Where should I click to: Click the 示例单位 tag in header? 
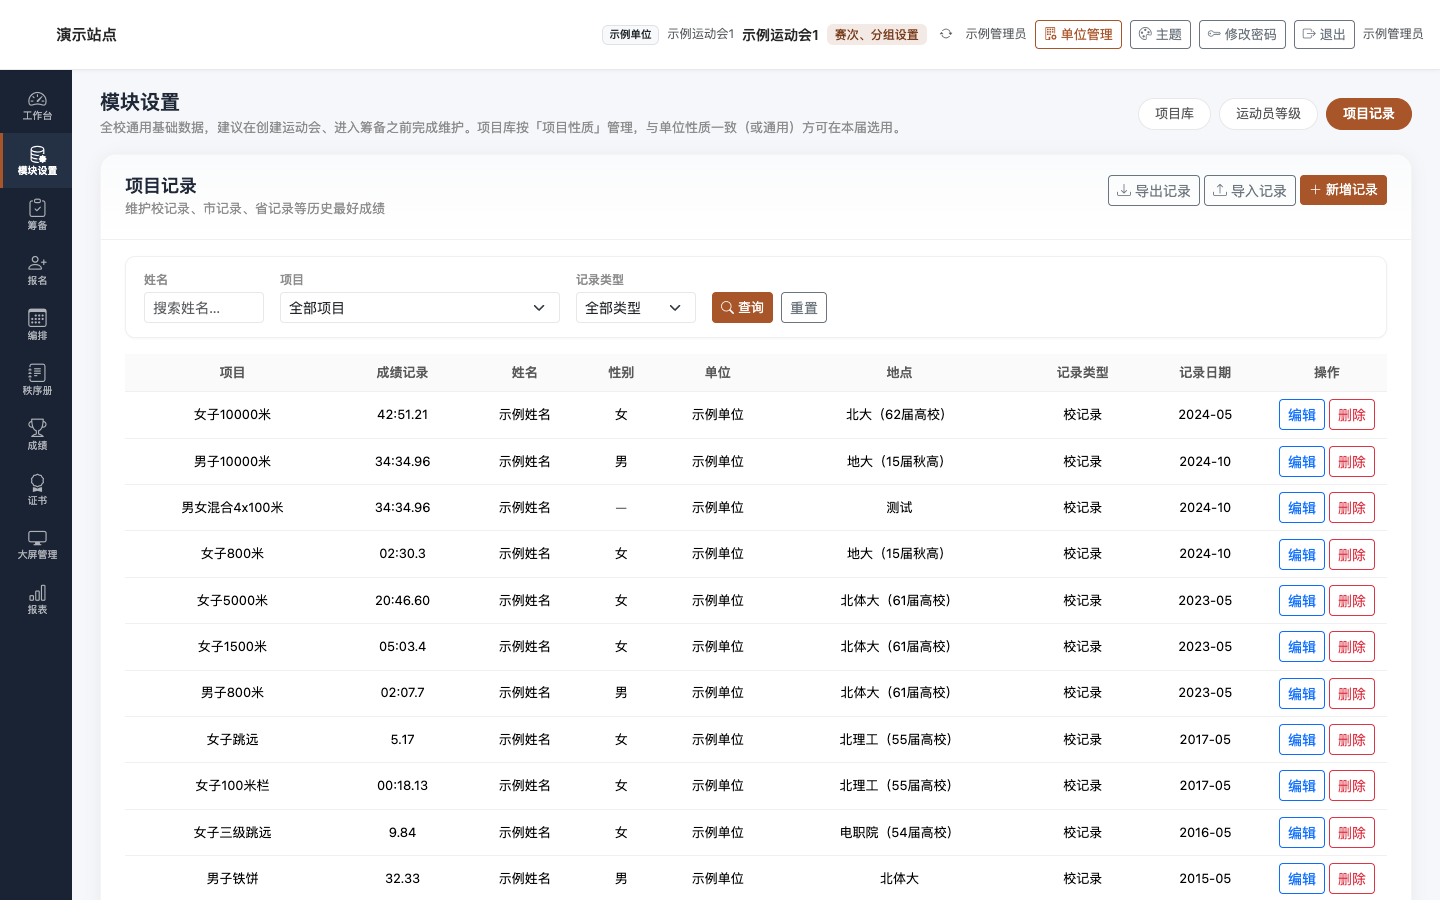click(x=630, y=35)
